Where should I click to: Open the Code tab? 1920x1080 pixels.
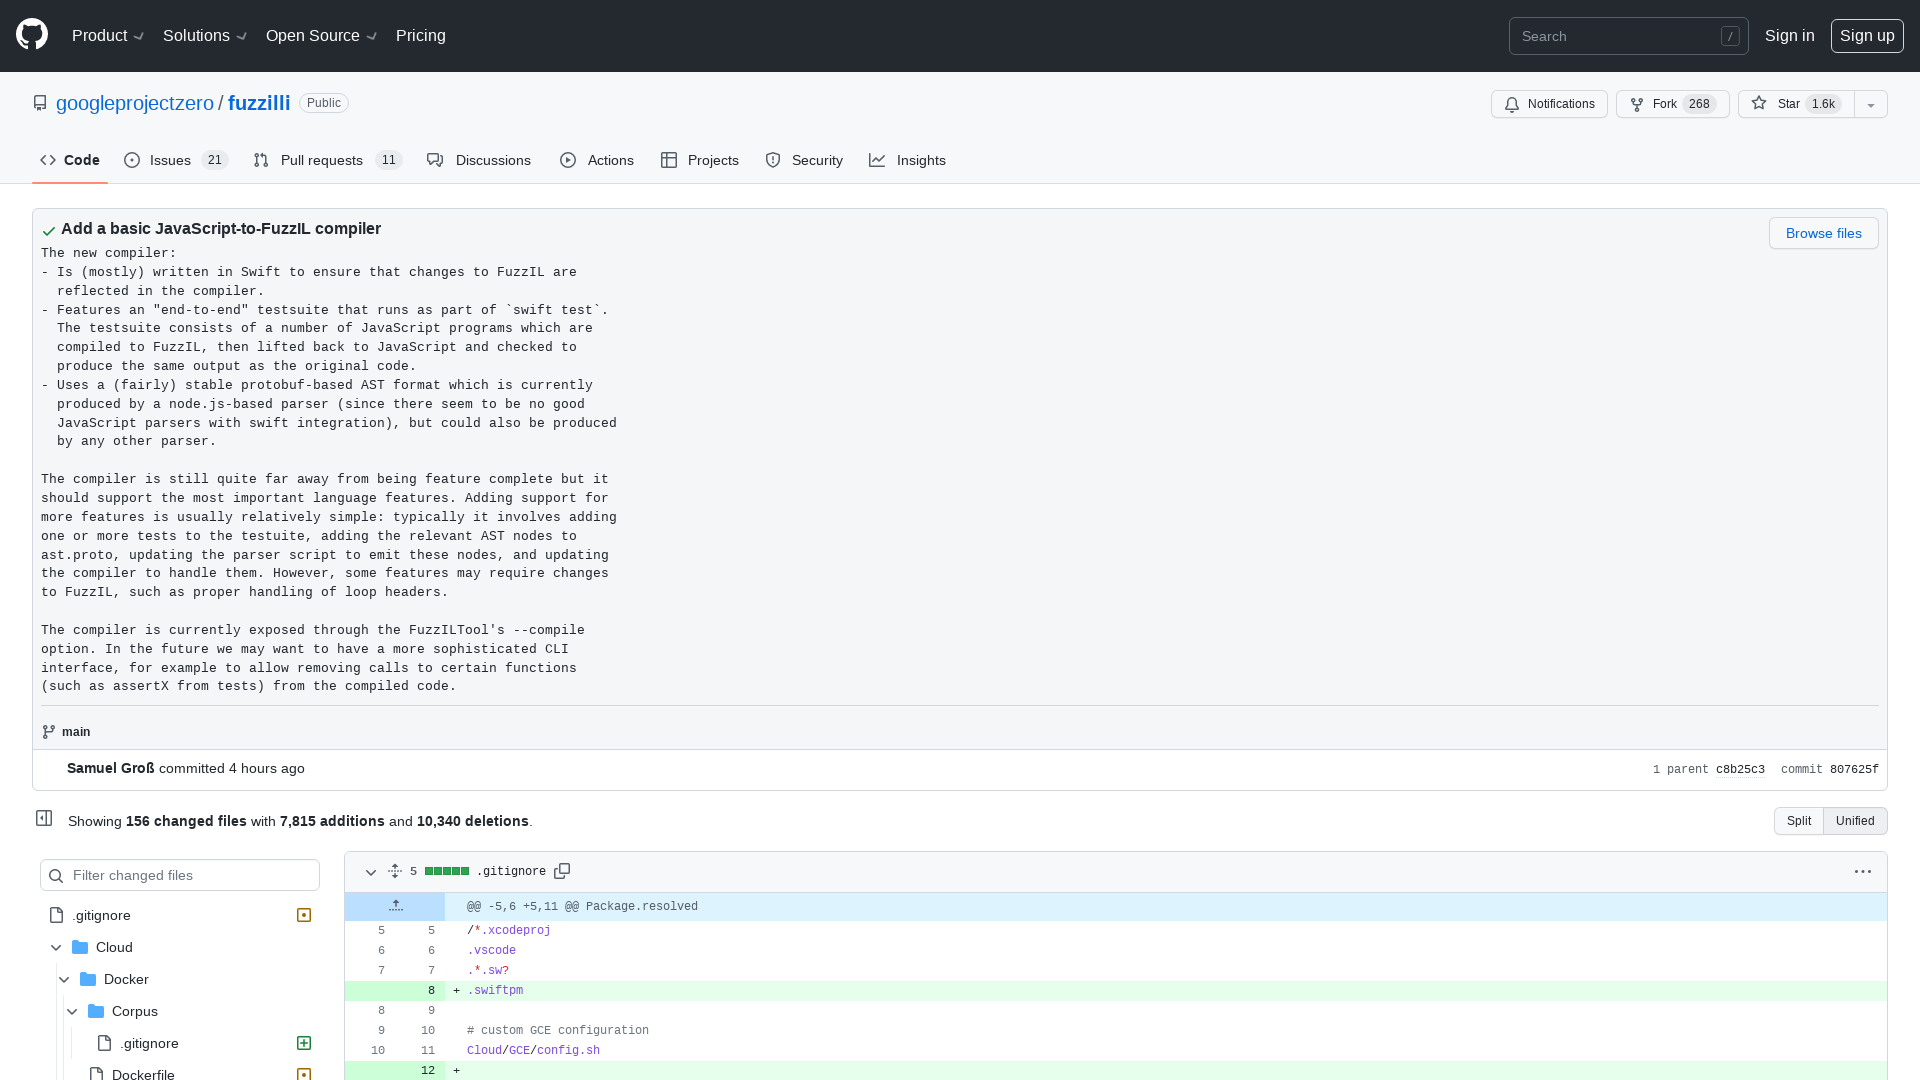click(x=70, y=160)
